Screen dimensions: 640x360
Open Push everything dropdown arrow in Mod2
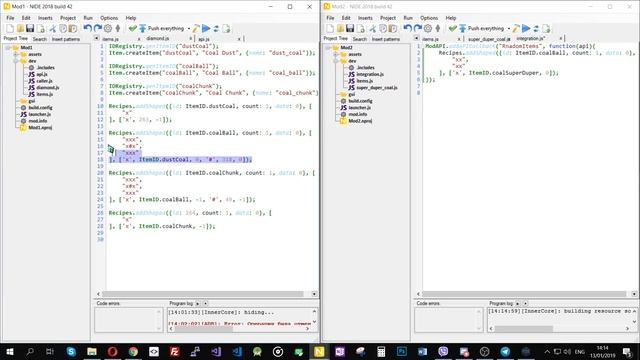tap(509, 29)
